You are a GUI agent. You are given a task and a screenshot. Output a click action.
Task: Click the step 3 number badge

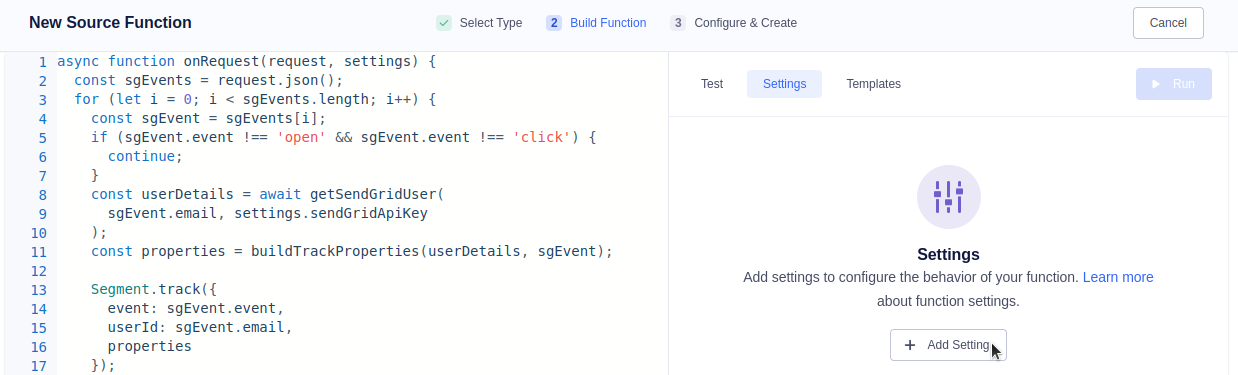point(678,23)
